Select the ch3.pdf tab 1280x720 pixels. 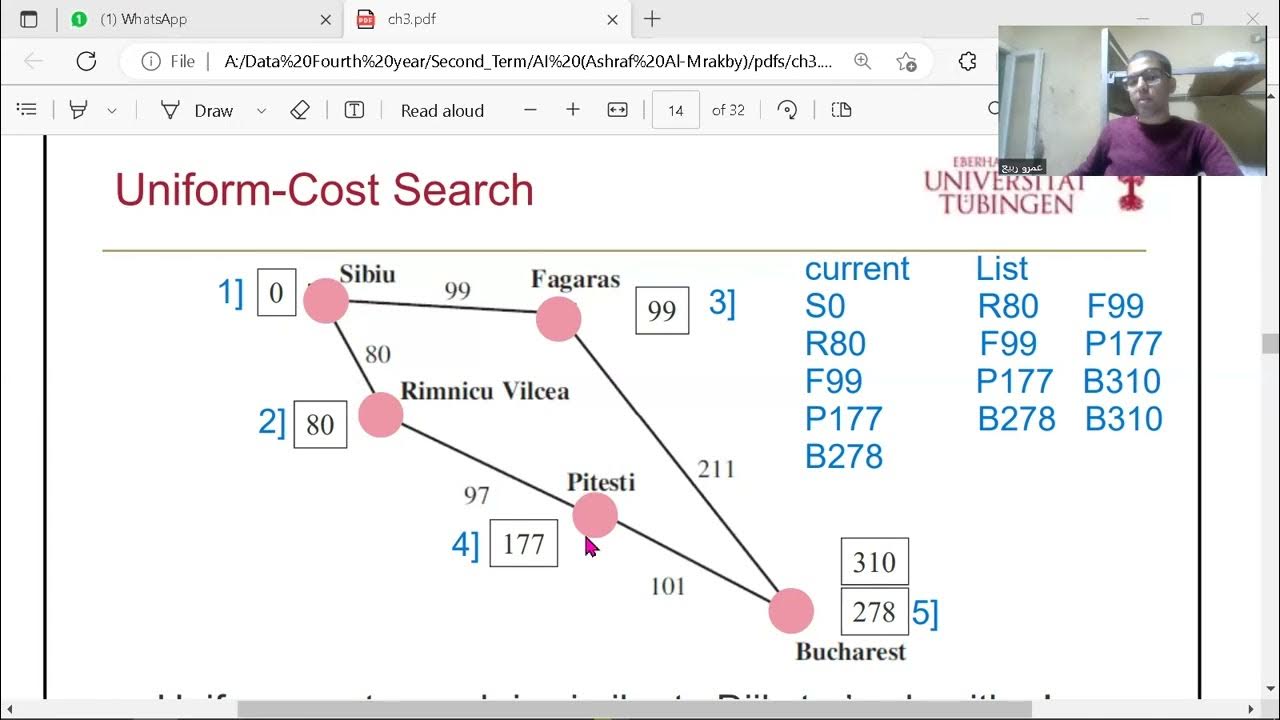pyautogui.click(x=487, y=19)
